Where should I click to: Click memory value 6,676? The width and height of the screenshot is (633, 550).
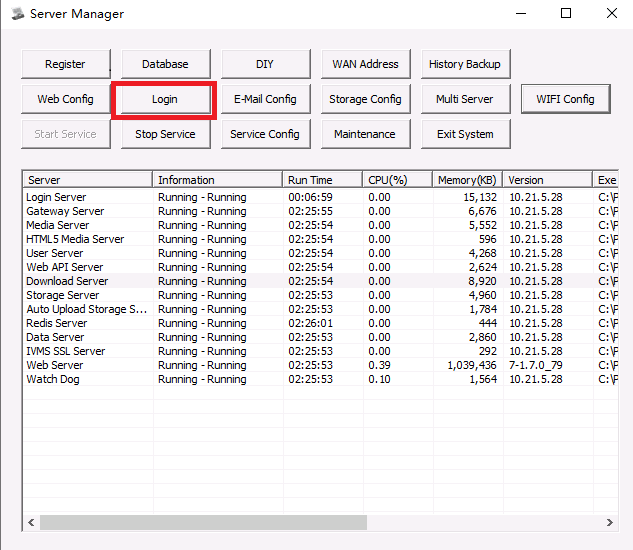pyautogui.click(x=482, y=211)
